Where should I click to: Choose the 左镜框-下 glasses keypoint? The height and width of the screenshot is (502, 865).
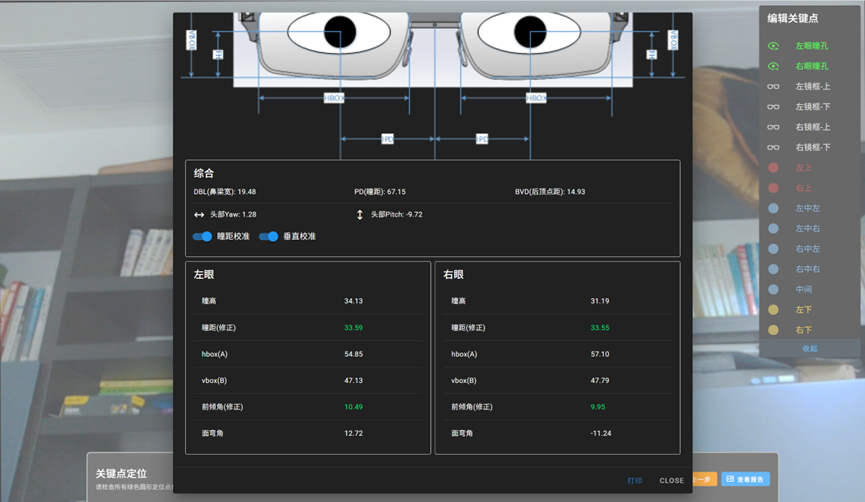[x=798, y=107]
